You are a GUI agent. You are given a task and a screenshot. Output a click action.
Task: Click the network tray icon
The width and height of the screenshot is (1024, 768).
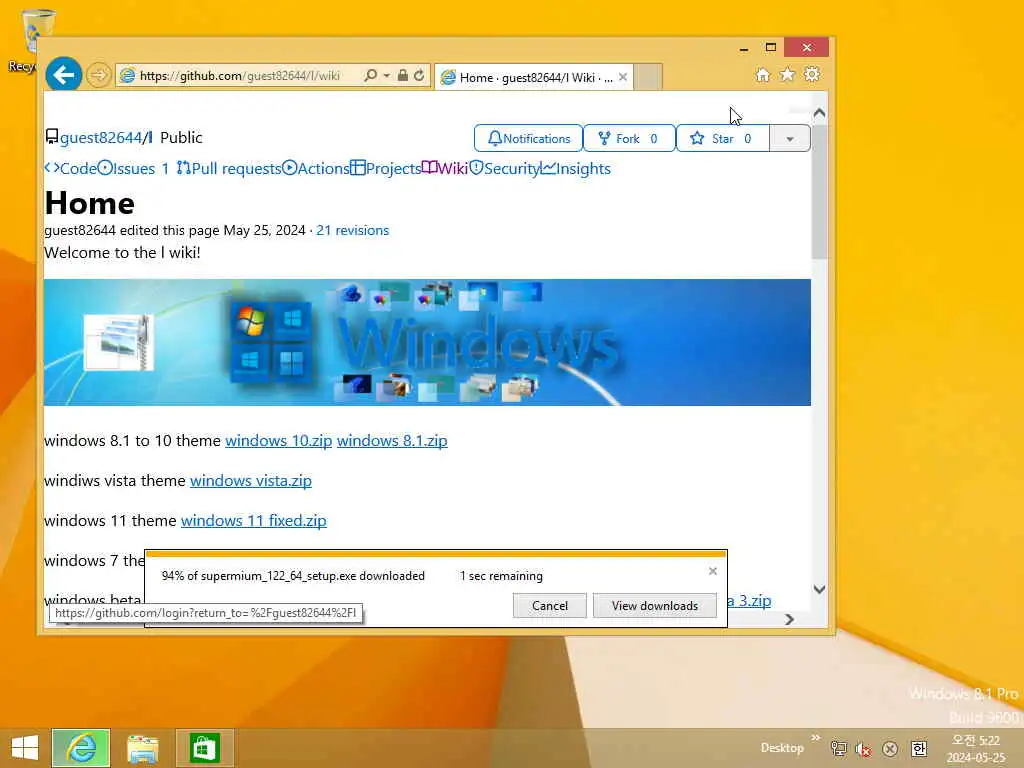(x=839, y=748)
